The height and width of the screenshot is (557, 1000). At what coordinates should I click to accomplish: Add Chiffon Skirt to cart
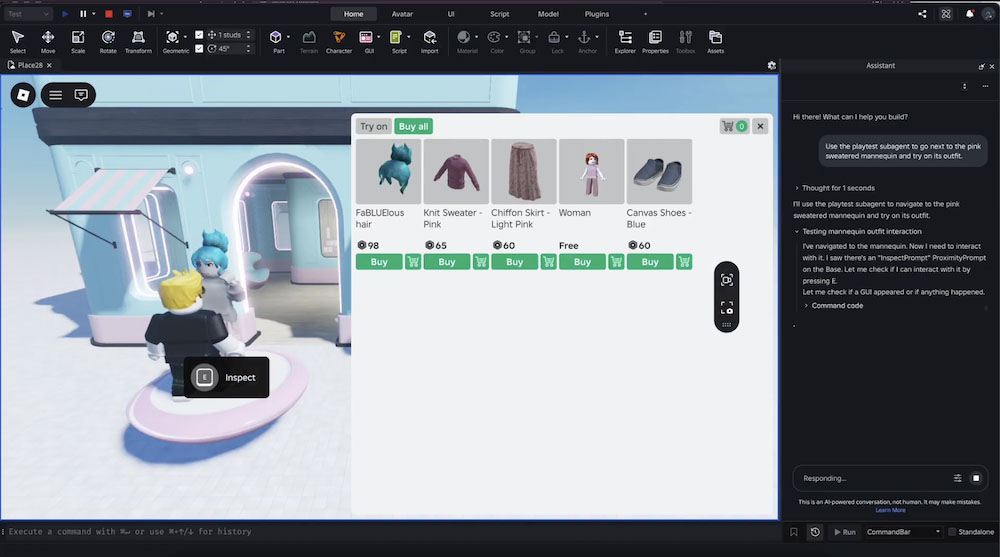point(548,262)
